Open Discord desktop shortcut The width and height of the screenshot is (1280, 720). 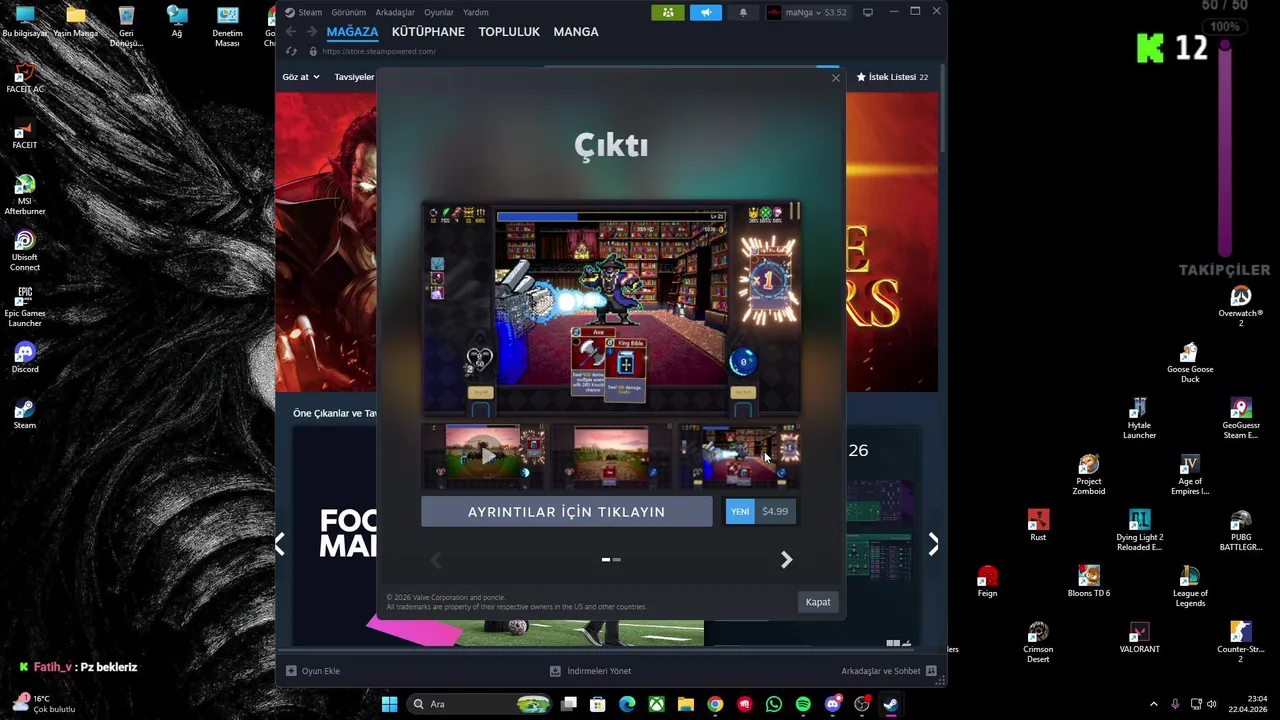(25, 358)
